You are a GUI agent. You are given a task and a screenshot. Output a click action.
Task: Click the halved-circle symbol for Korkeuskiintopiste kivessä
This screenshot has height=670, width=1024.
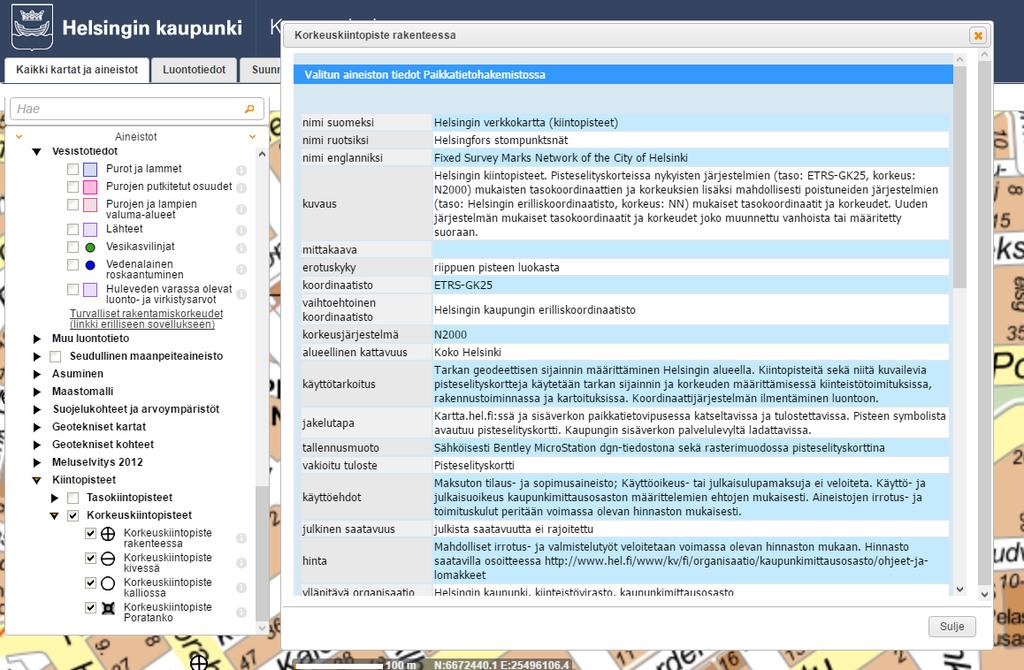108,558
